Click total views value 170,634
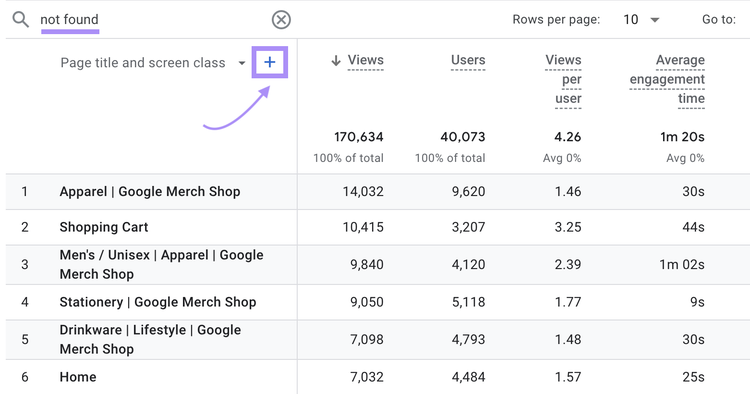The image size is (750, 394). (x=359, y=137)
